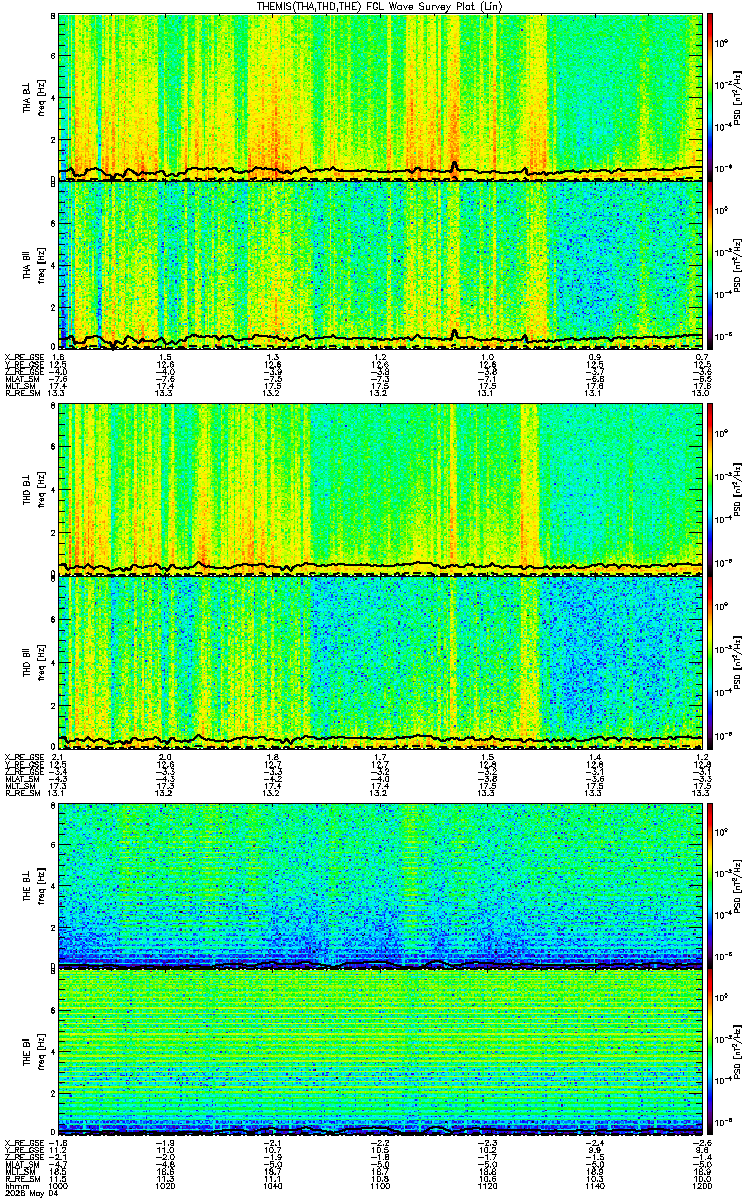Select the THA Bll spectrogram panel

tap(380, 266)
